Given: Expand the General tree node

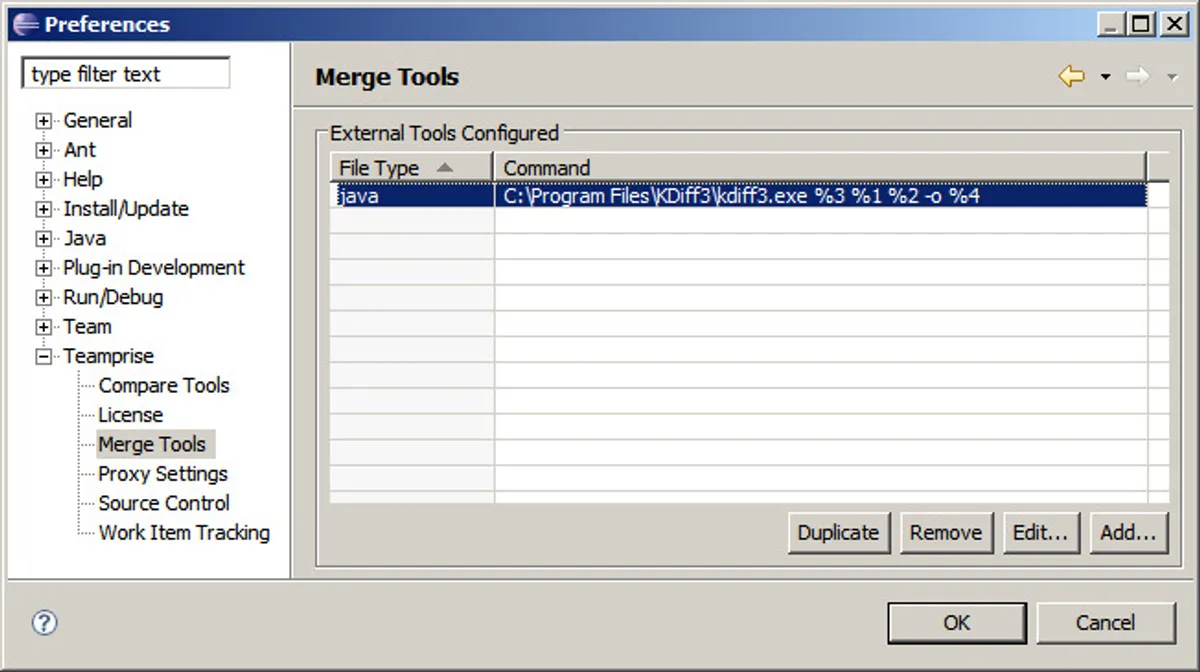Looking at the screenshot, I should click(43, 121).
